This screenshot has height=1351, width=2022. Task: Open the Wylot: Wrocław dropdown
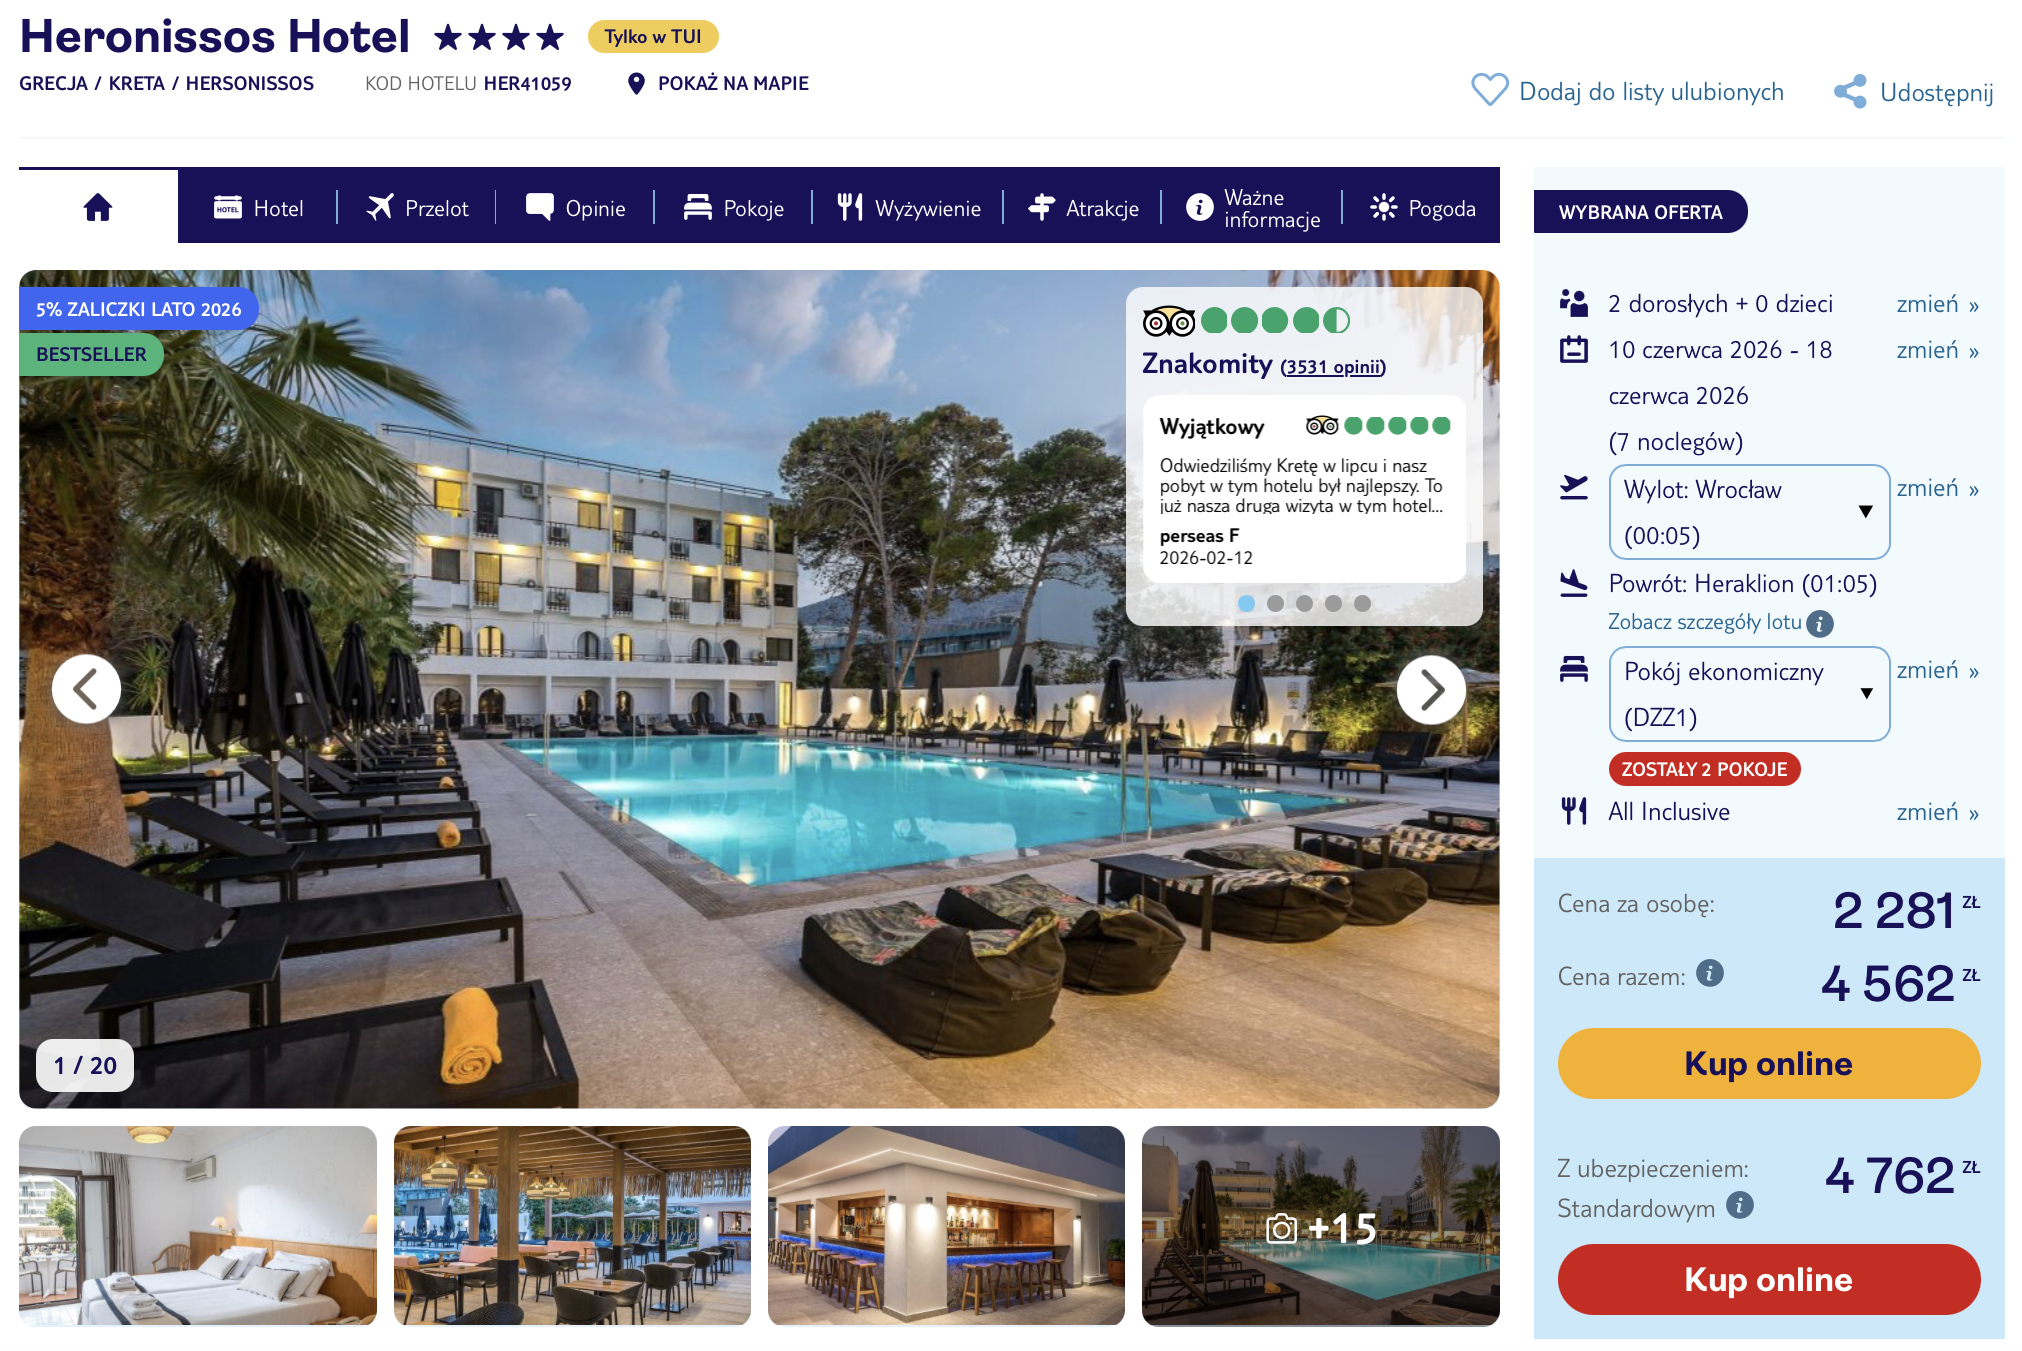(1749, 512)
